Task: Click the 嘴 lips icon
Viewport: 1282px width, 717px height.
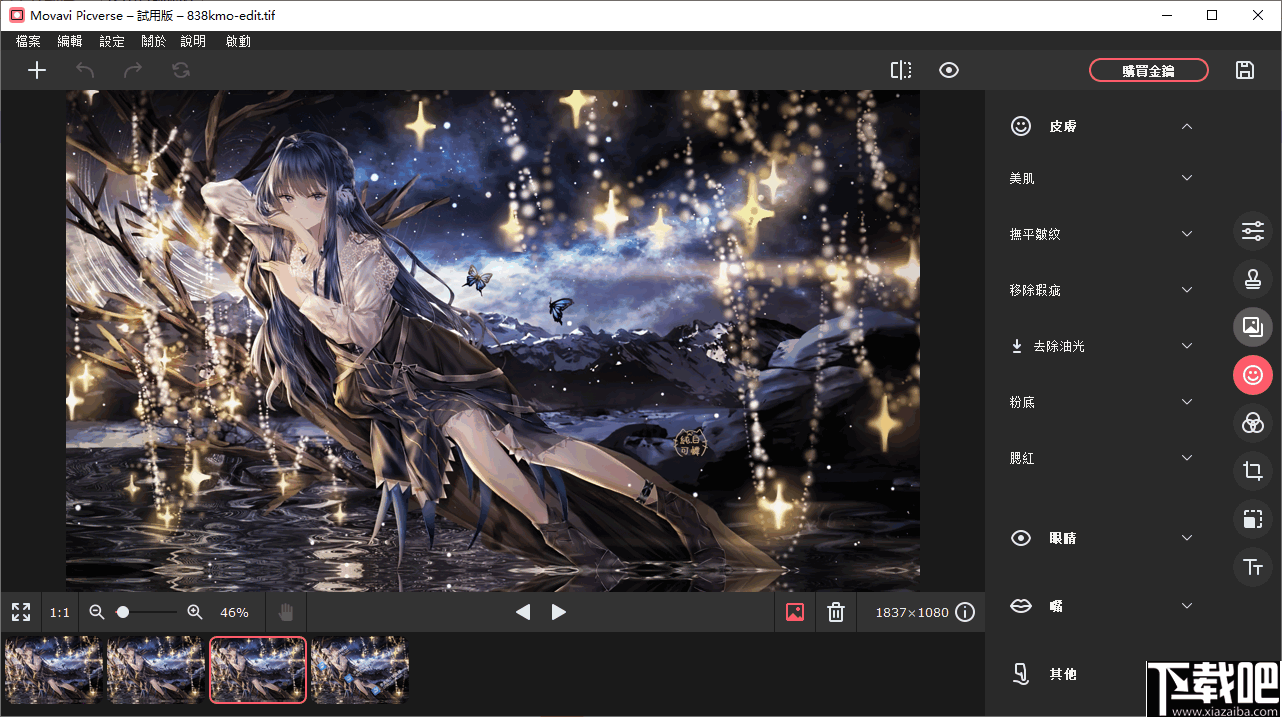Action: 1021,606
